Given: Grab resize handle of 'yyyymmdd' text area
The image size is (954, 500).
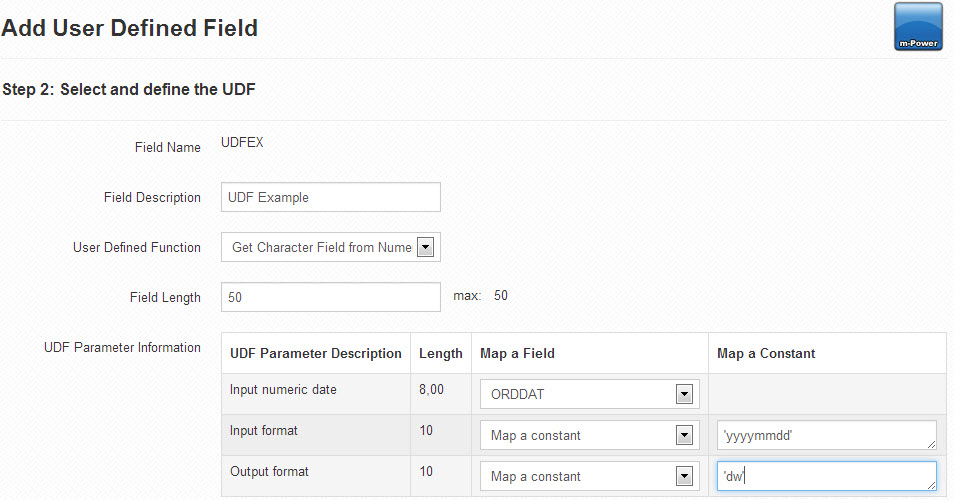Looking at the screenshot, I should click(931, 445).
